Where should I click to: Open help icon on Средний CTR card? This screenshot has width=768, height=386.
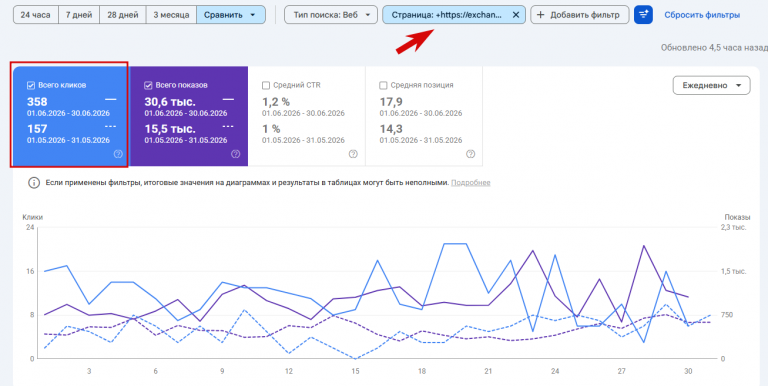tap(353, 154)
